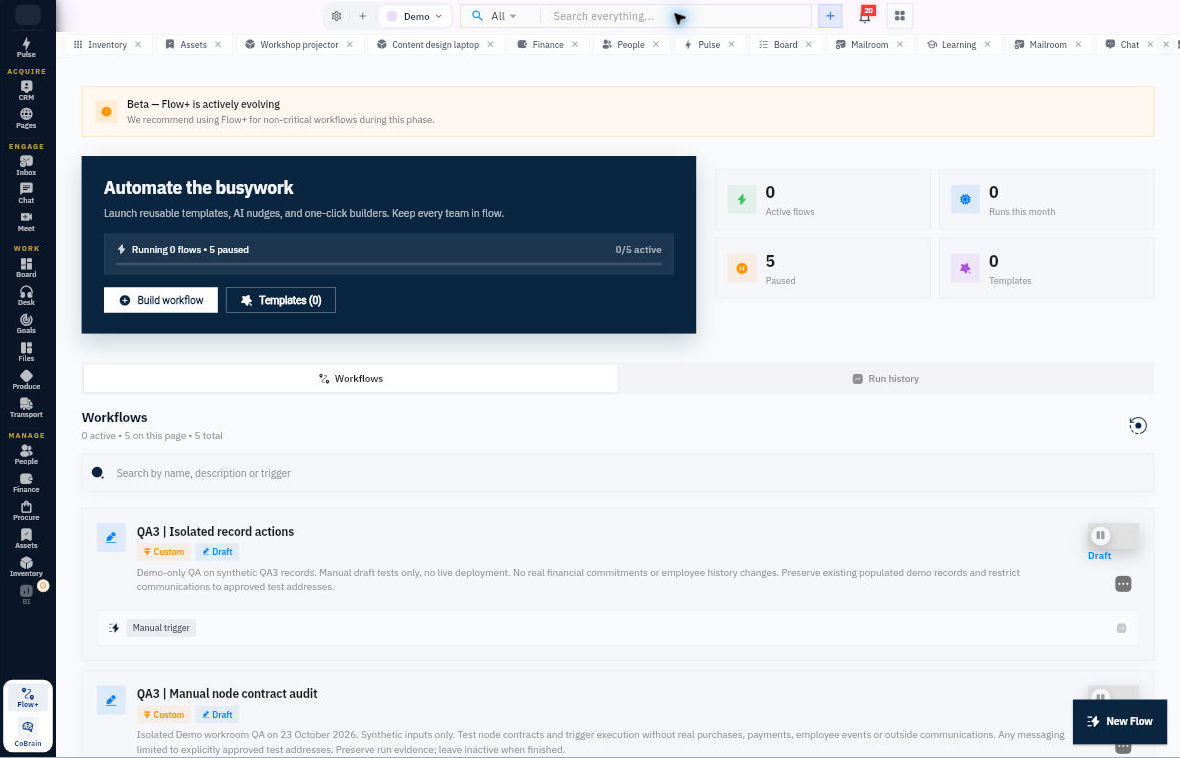Open Desk in the sidebar
This screenshot has height=758, width=1180.
[26, 295]
